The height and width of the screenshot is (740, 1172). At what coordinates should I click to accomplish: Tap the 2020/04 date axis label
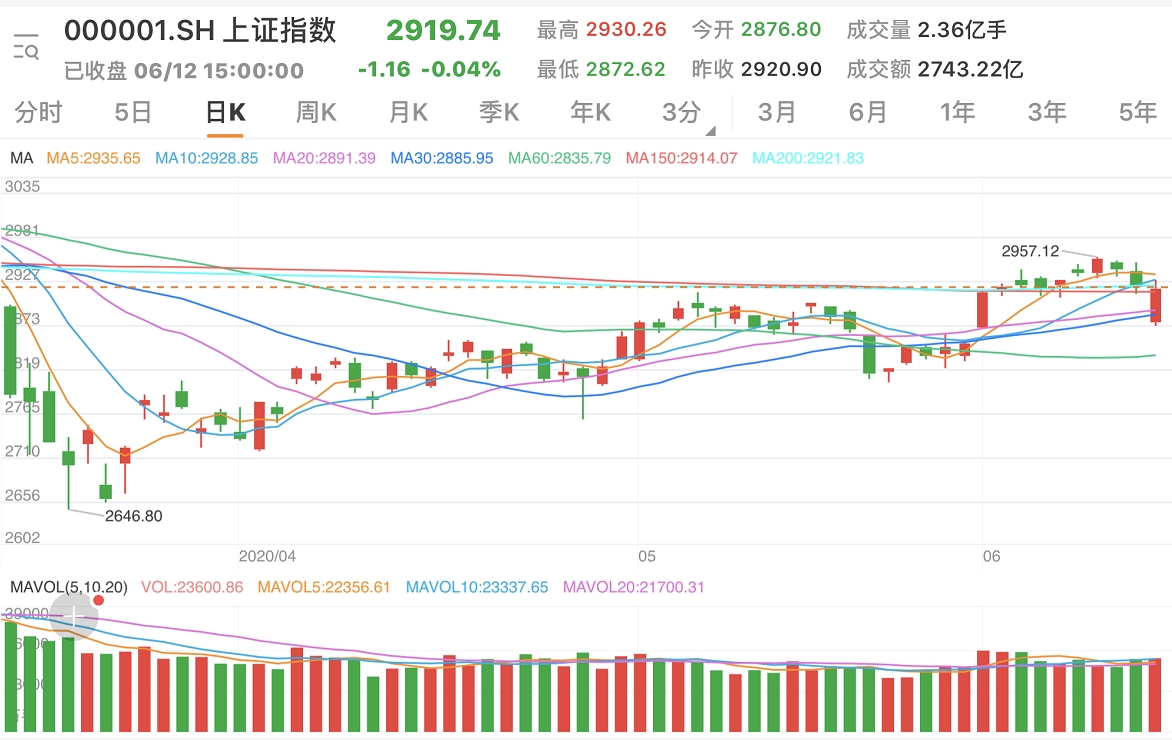click(x=267, y=556)
